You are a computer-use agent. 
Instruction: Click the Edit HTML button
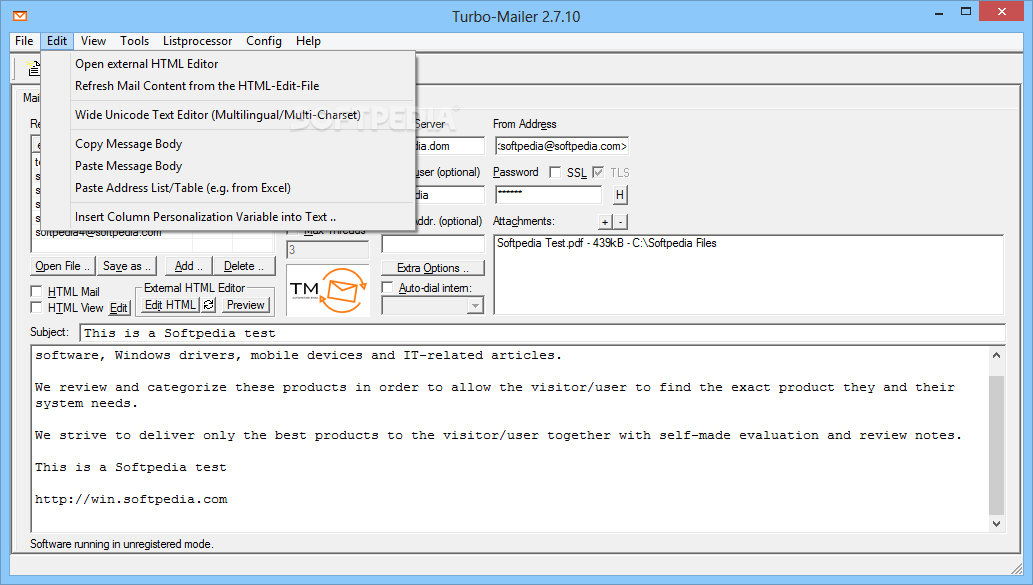click(x=170, y=305)
